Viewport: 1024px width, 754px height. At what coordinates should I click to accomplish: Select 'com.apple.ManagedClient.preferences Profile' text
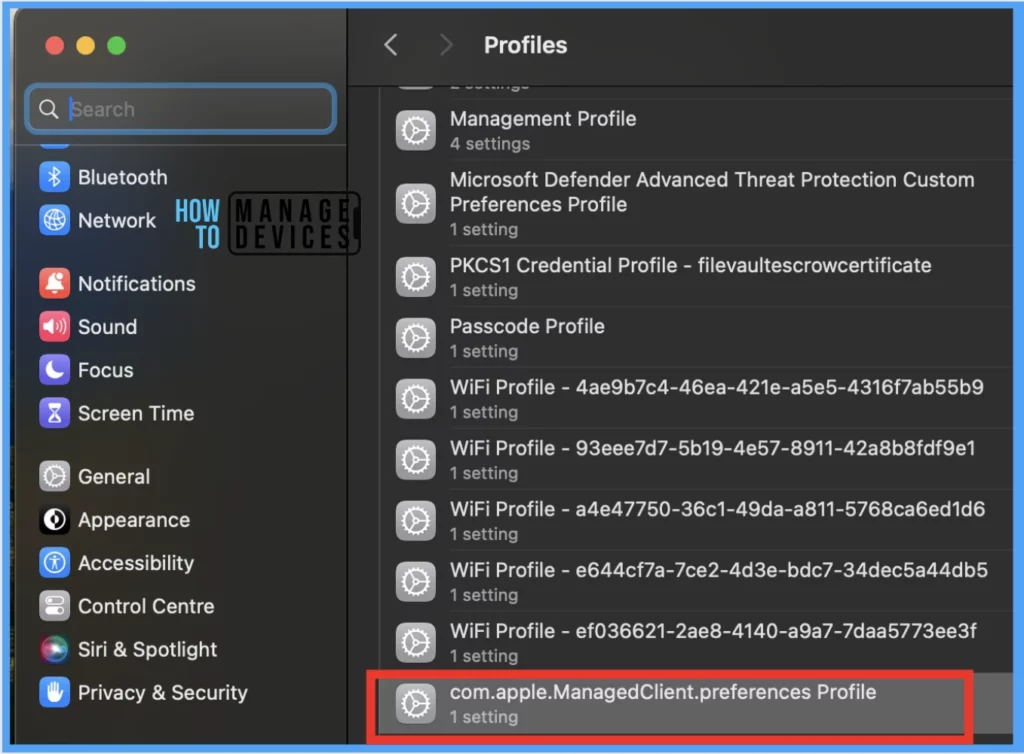pyautogui.click(x=663, y=692)
